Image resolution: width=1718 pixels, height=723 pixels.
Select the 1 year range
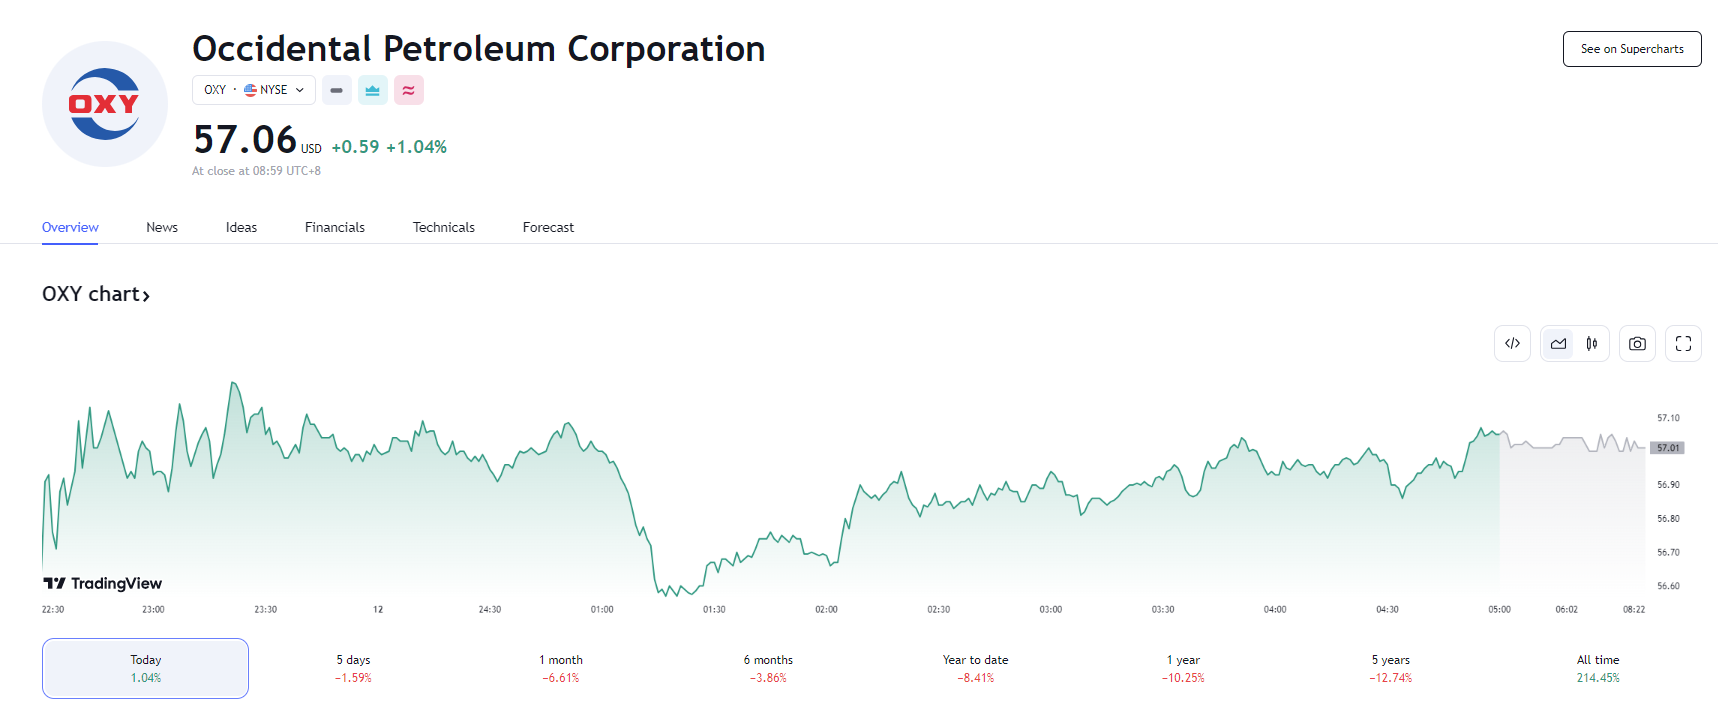(1183, 668)
